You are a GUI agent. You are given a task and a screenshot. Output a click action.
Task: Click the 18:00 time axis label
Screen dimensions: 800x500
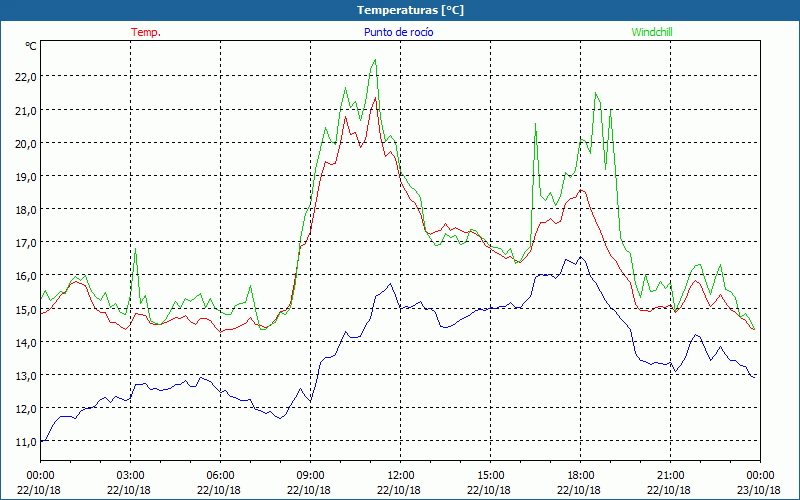[580, 476]
